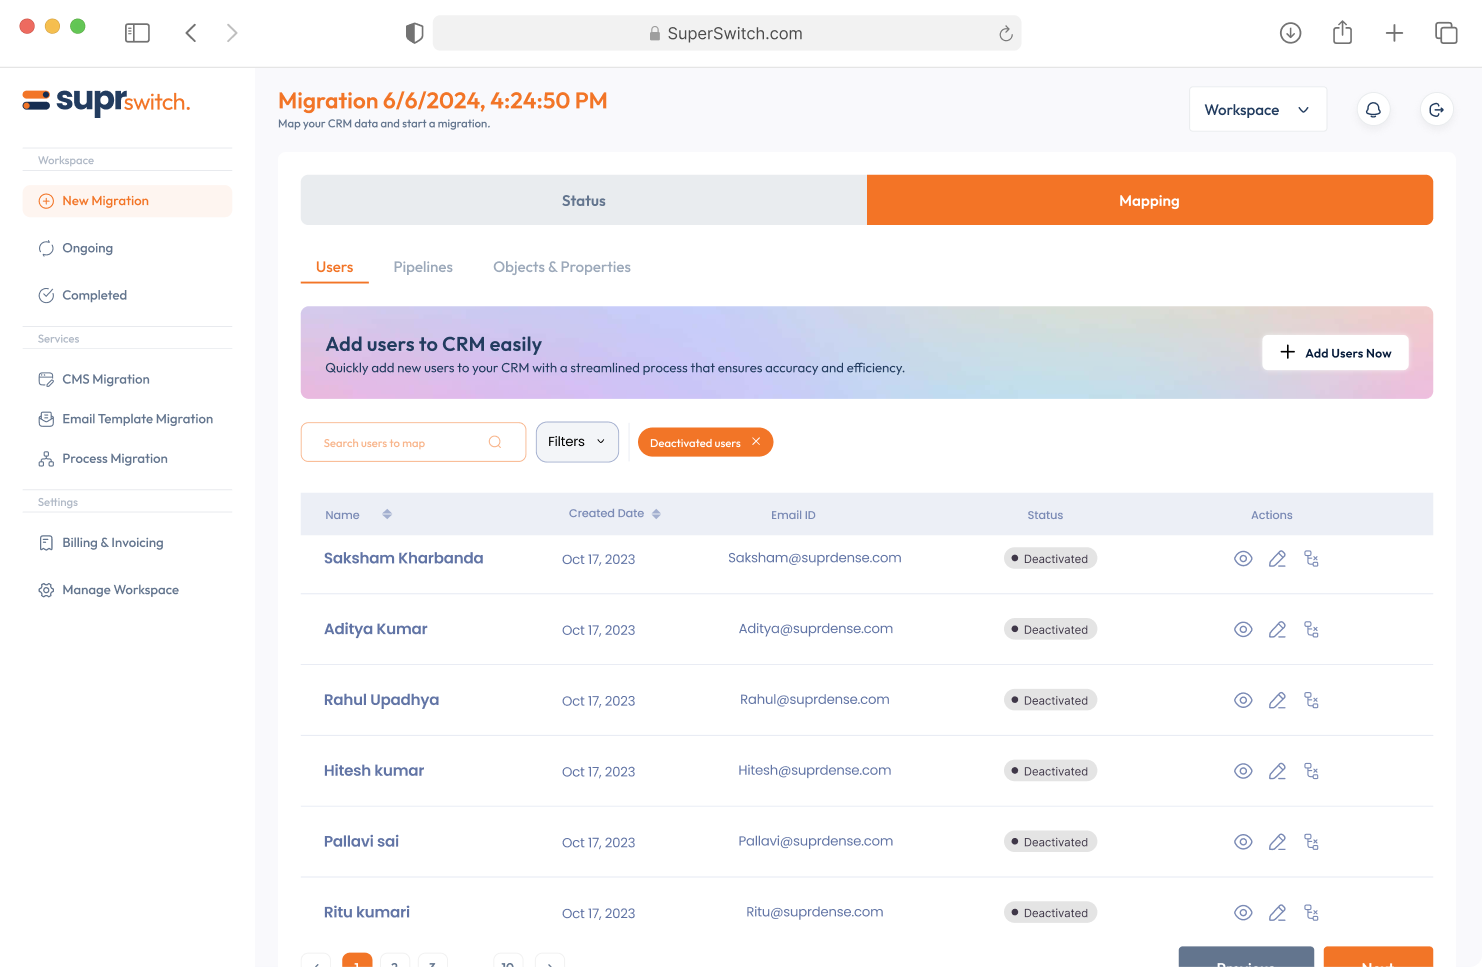View Saksham Kharbanda with eye icon
This screenshot has height=967, width=1482.
pos(1243,559)
